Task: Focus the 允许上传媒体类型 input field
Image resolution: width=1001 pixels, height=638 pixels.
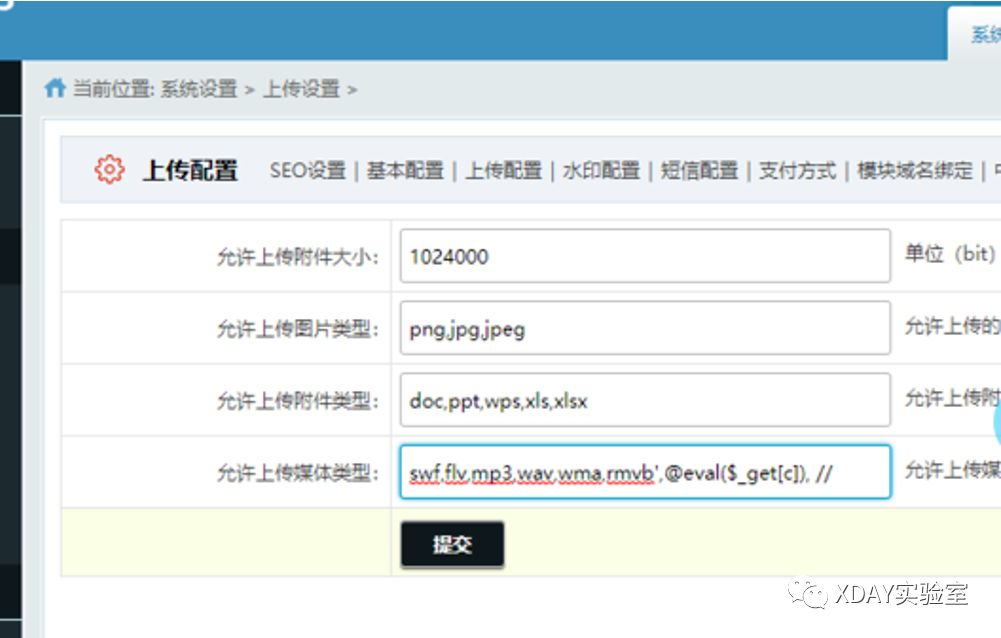Action: click(x=645, y=473)
